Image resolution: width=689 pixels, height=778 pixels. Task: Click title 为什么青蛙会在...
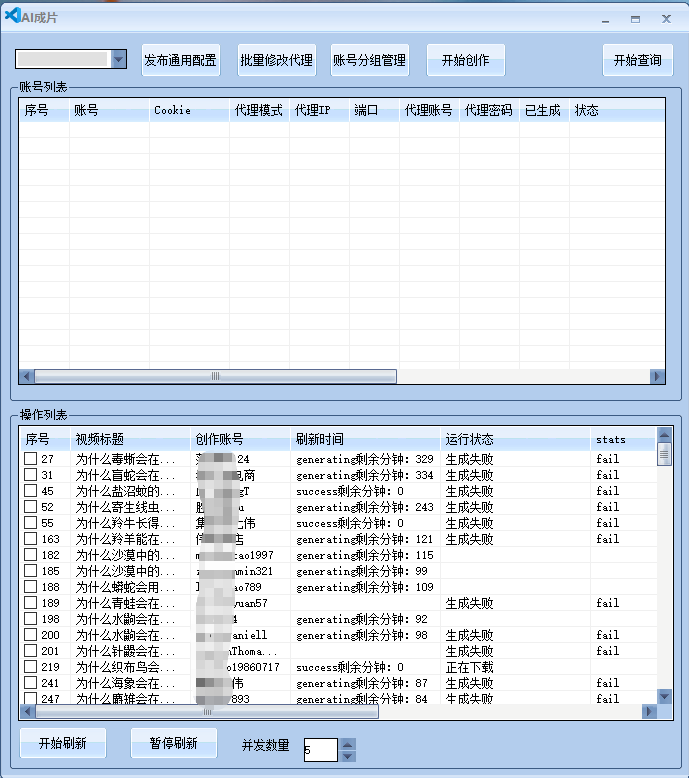click(125, 603)
